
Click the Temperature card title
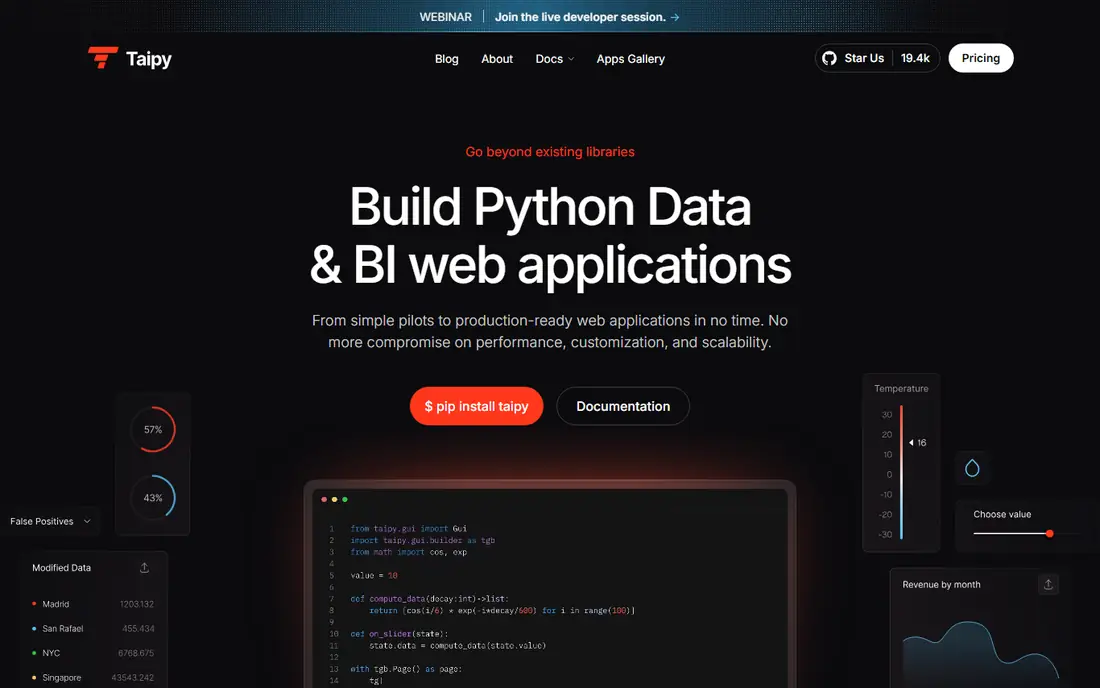pos(901,389)
